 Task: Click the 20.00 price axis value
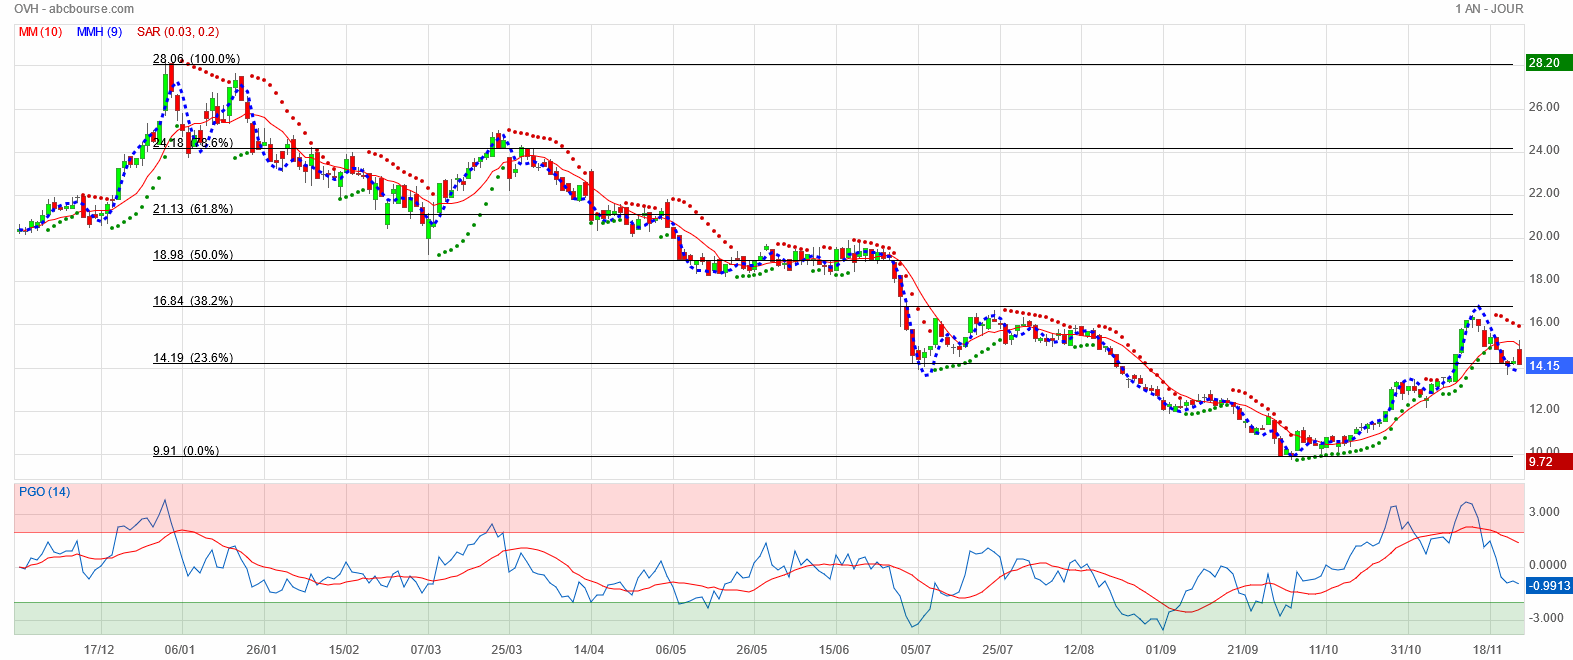[1544, 236]
